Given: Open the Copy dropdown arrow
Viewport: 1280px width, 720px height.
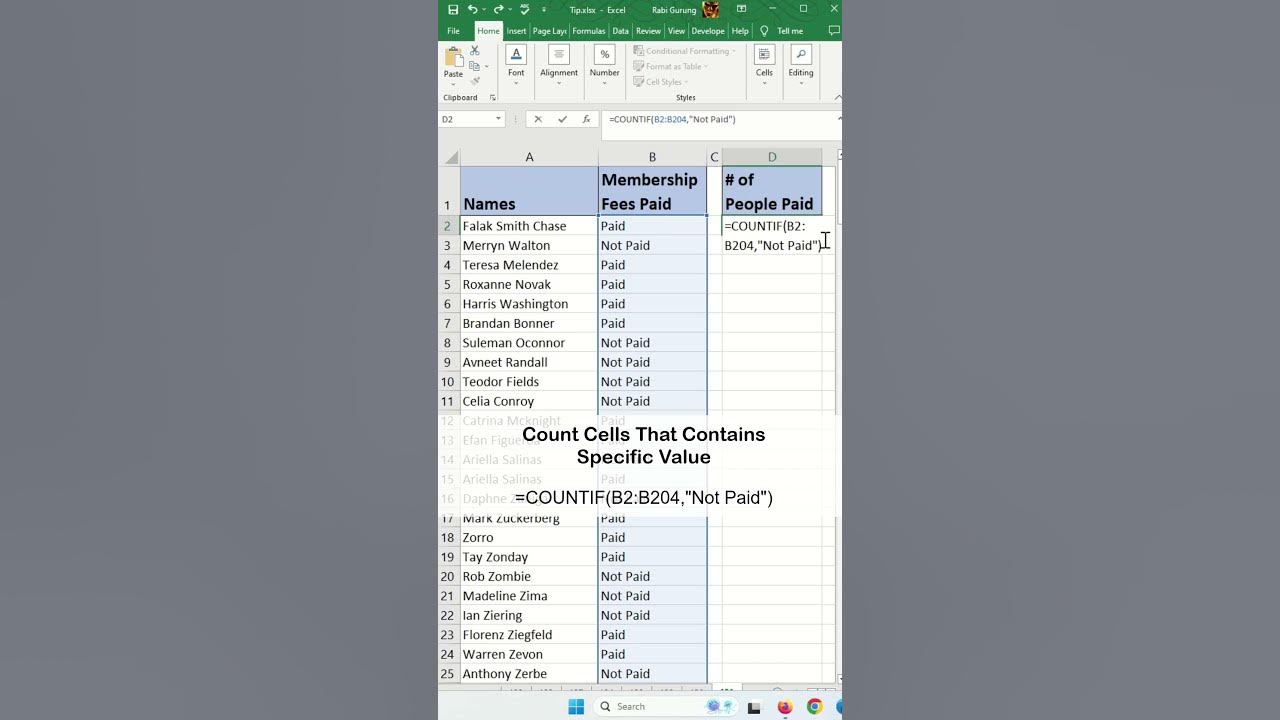Looking at the screenshot, I should [x=486, y=67].
